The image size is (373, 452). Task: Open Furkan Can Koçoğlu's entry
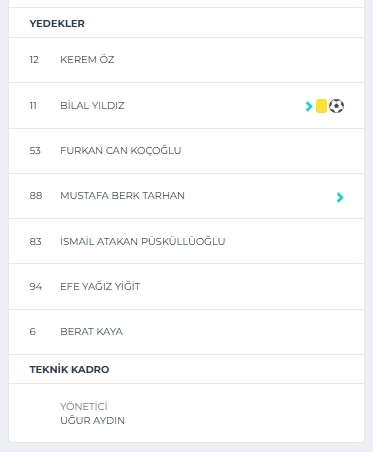tap(121, 151)
